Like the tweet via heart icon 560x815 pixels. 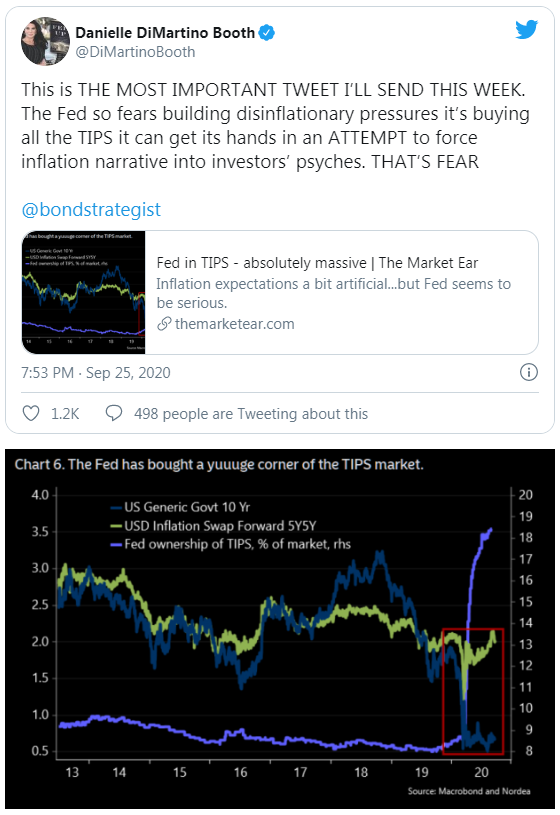coord(31,413)
